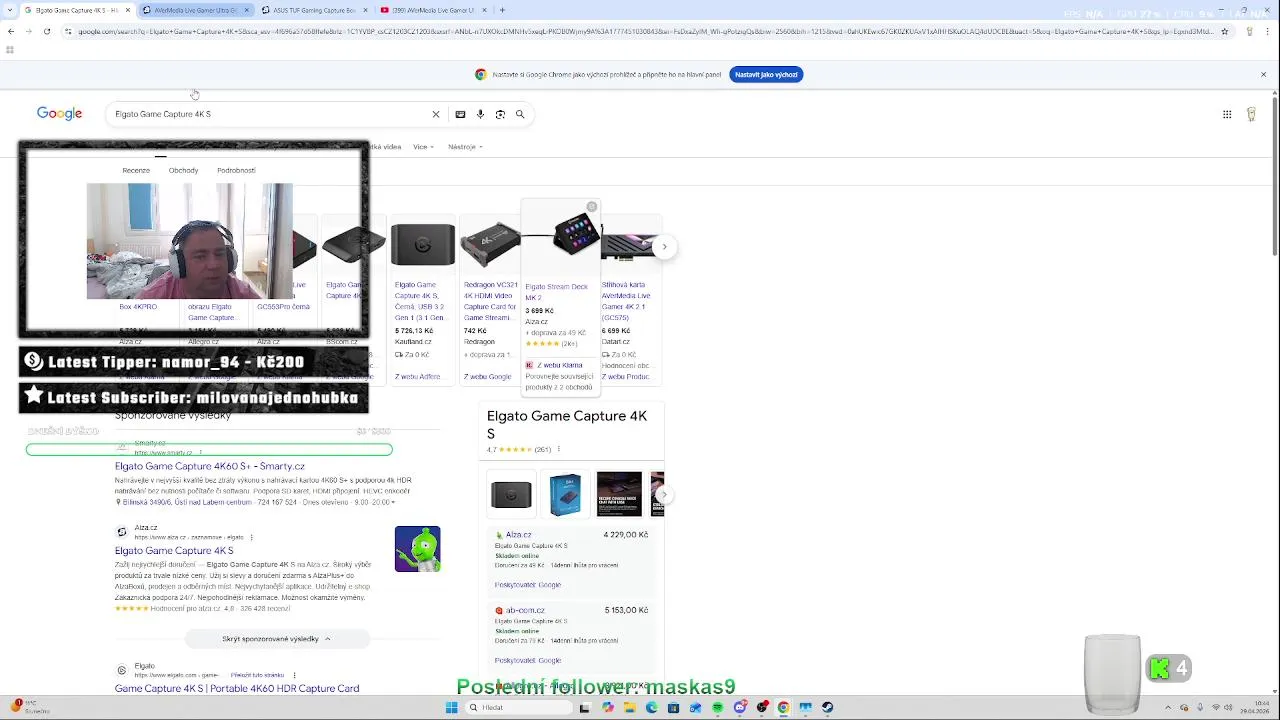Viewport: 1280px width, 720px height.
Task: Open Redragon VC321 4K HDMI capture card listing
Action: (x=490, y=301)
